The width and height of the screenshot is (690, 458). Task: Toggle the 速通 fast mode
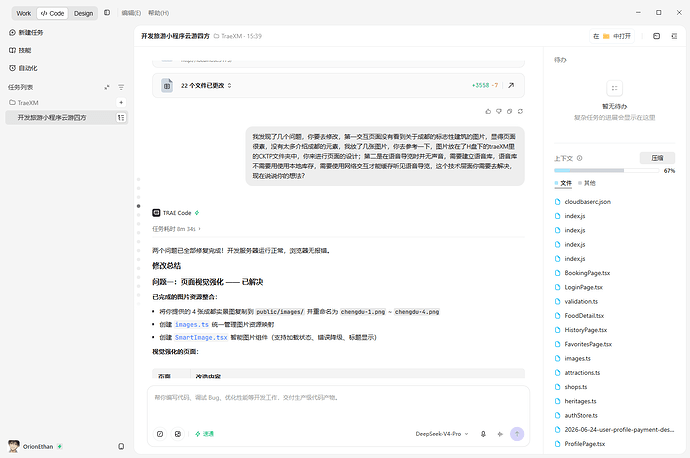[x=204, y=434]
